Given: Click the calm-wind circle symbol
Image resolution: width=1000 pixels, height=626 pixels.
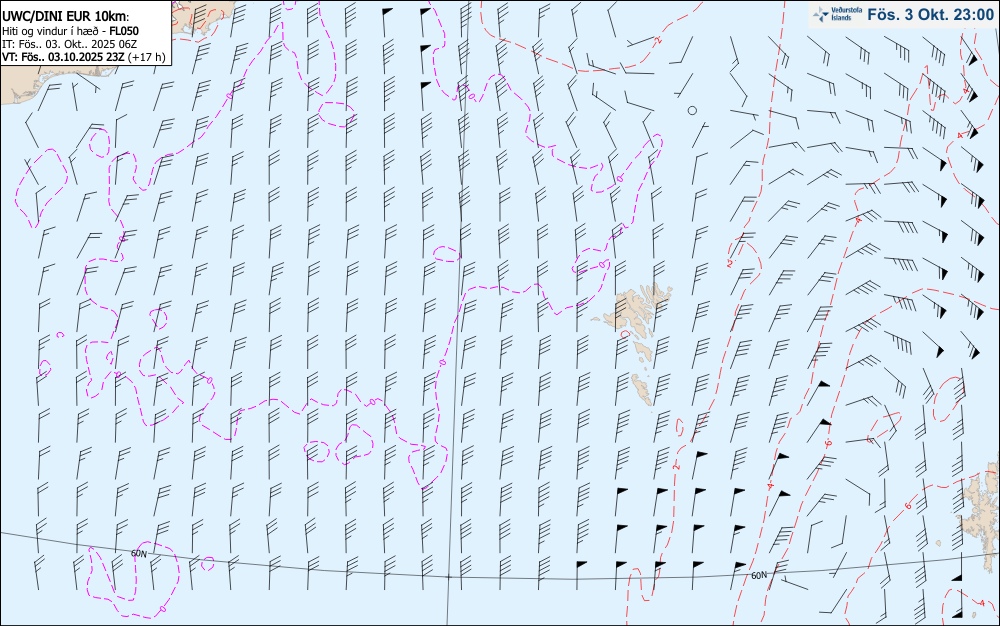Looking at the screenshot, I should pyautogui.click(x=692, y=110).
